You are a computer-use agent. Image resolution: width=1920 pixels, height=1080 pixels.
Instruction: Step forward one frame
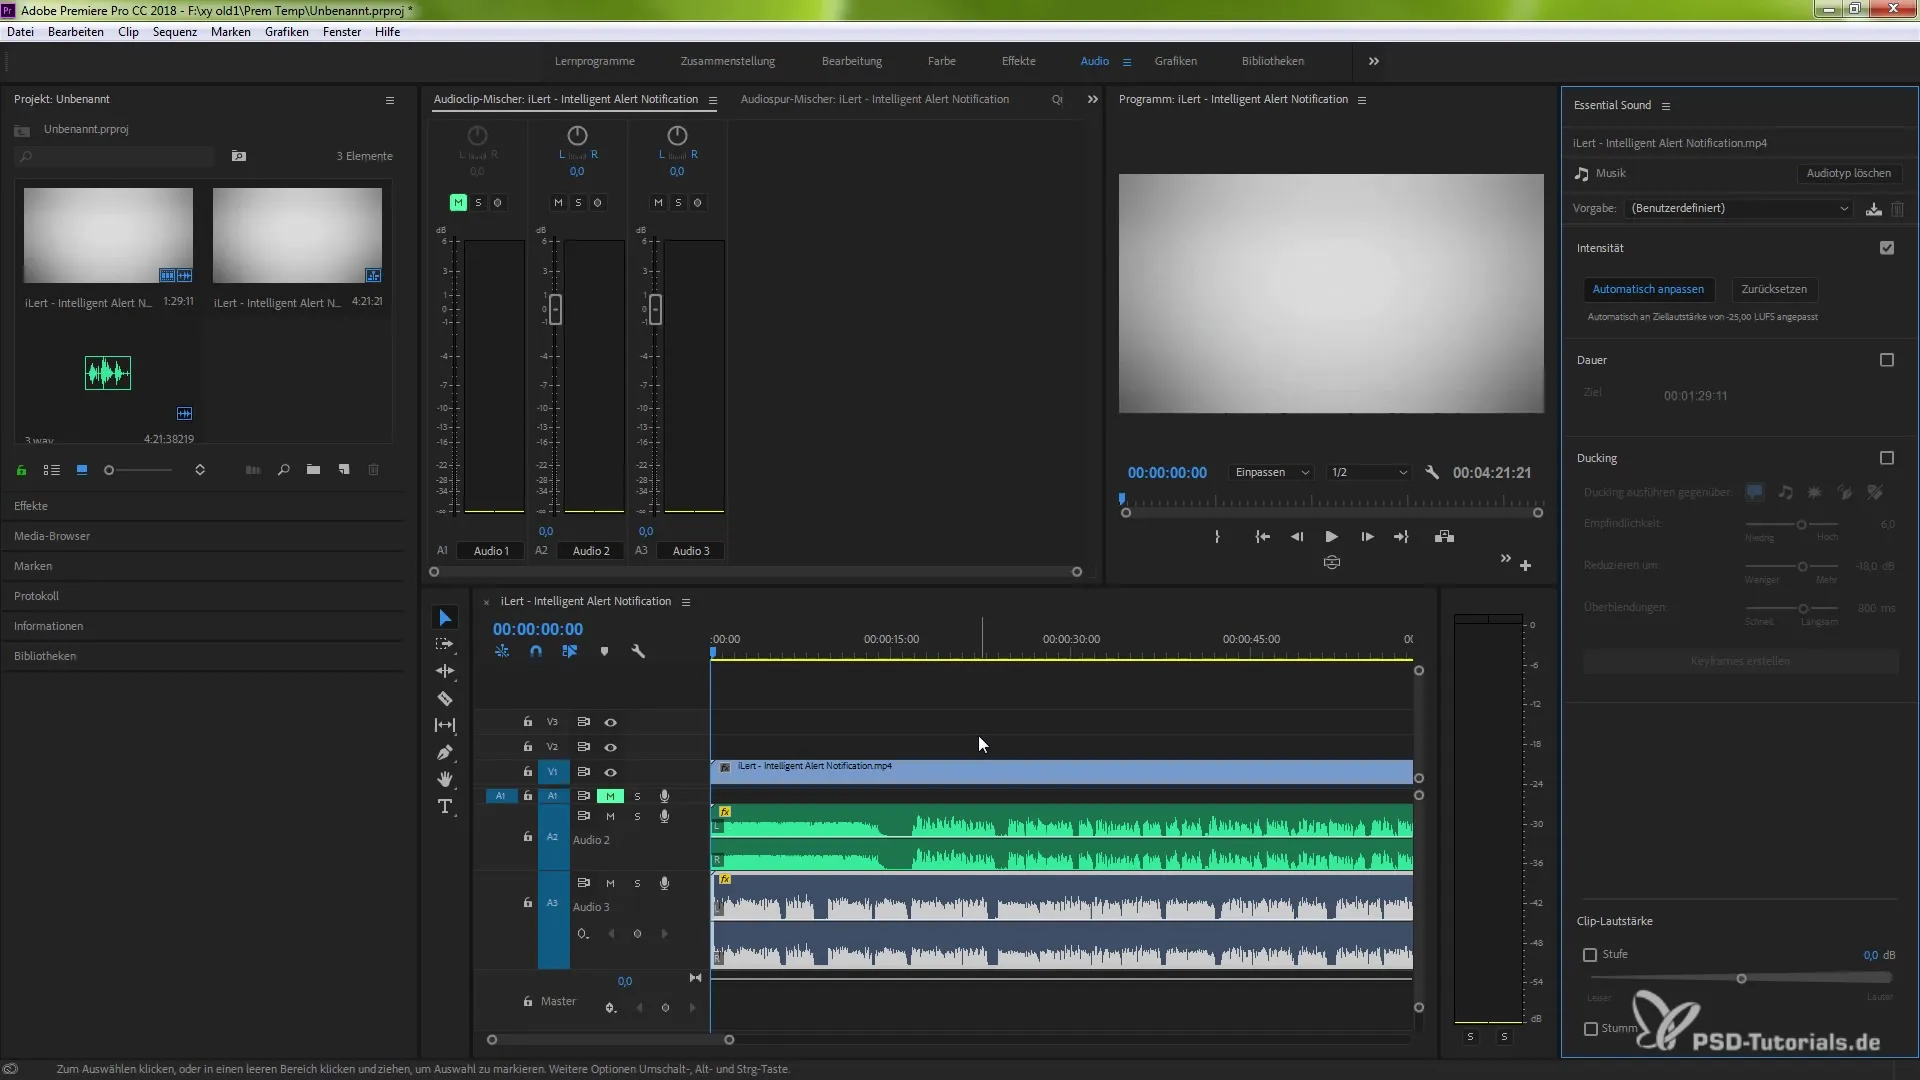tap(1367, 537)
